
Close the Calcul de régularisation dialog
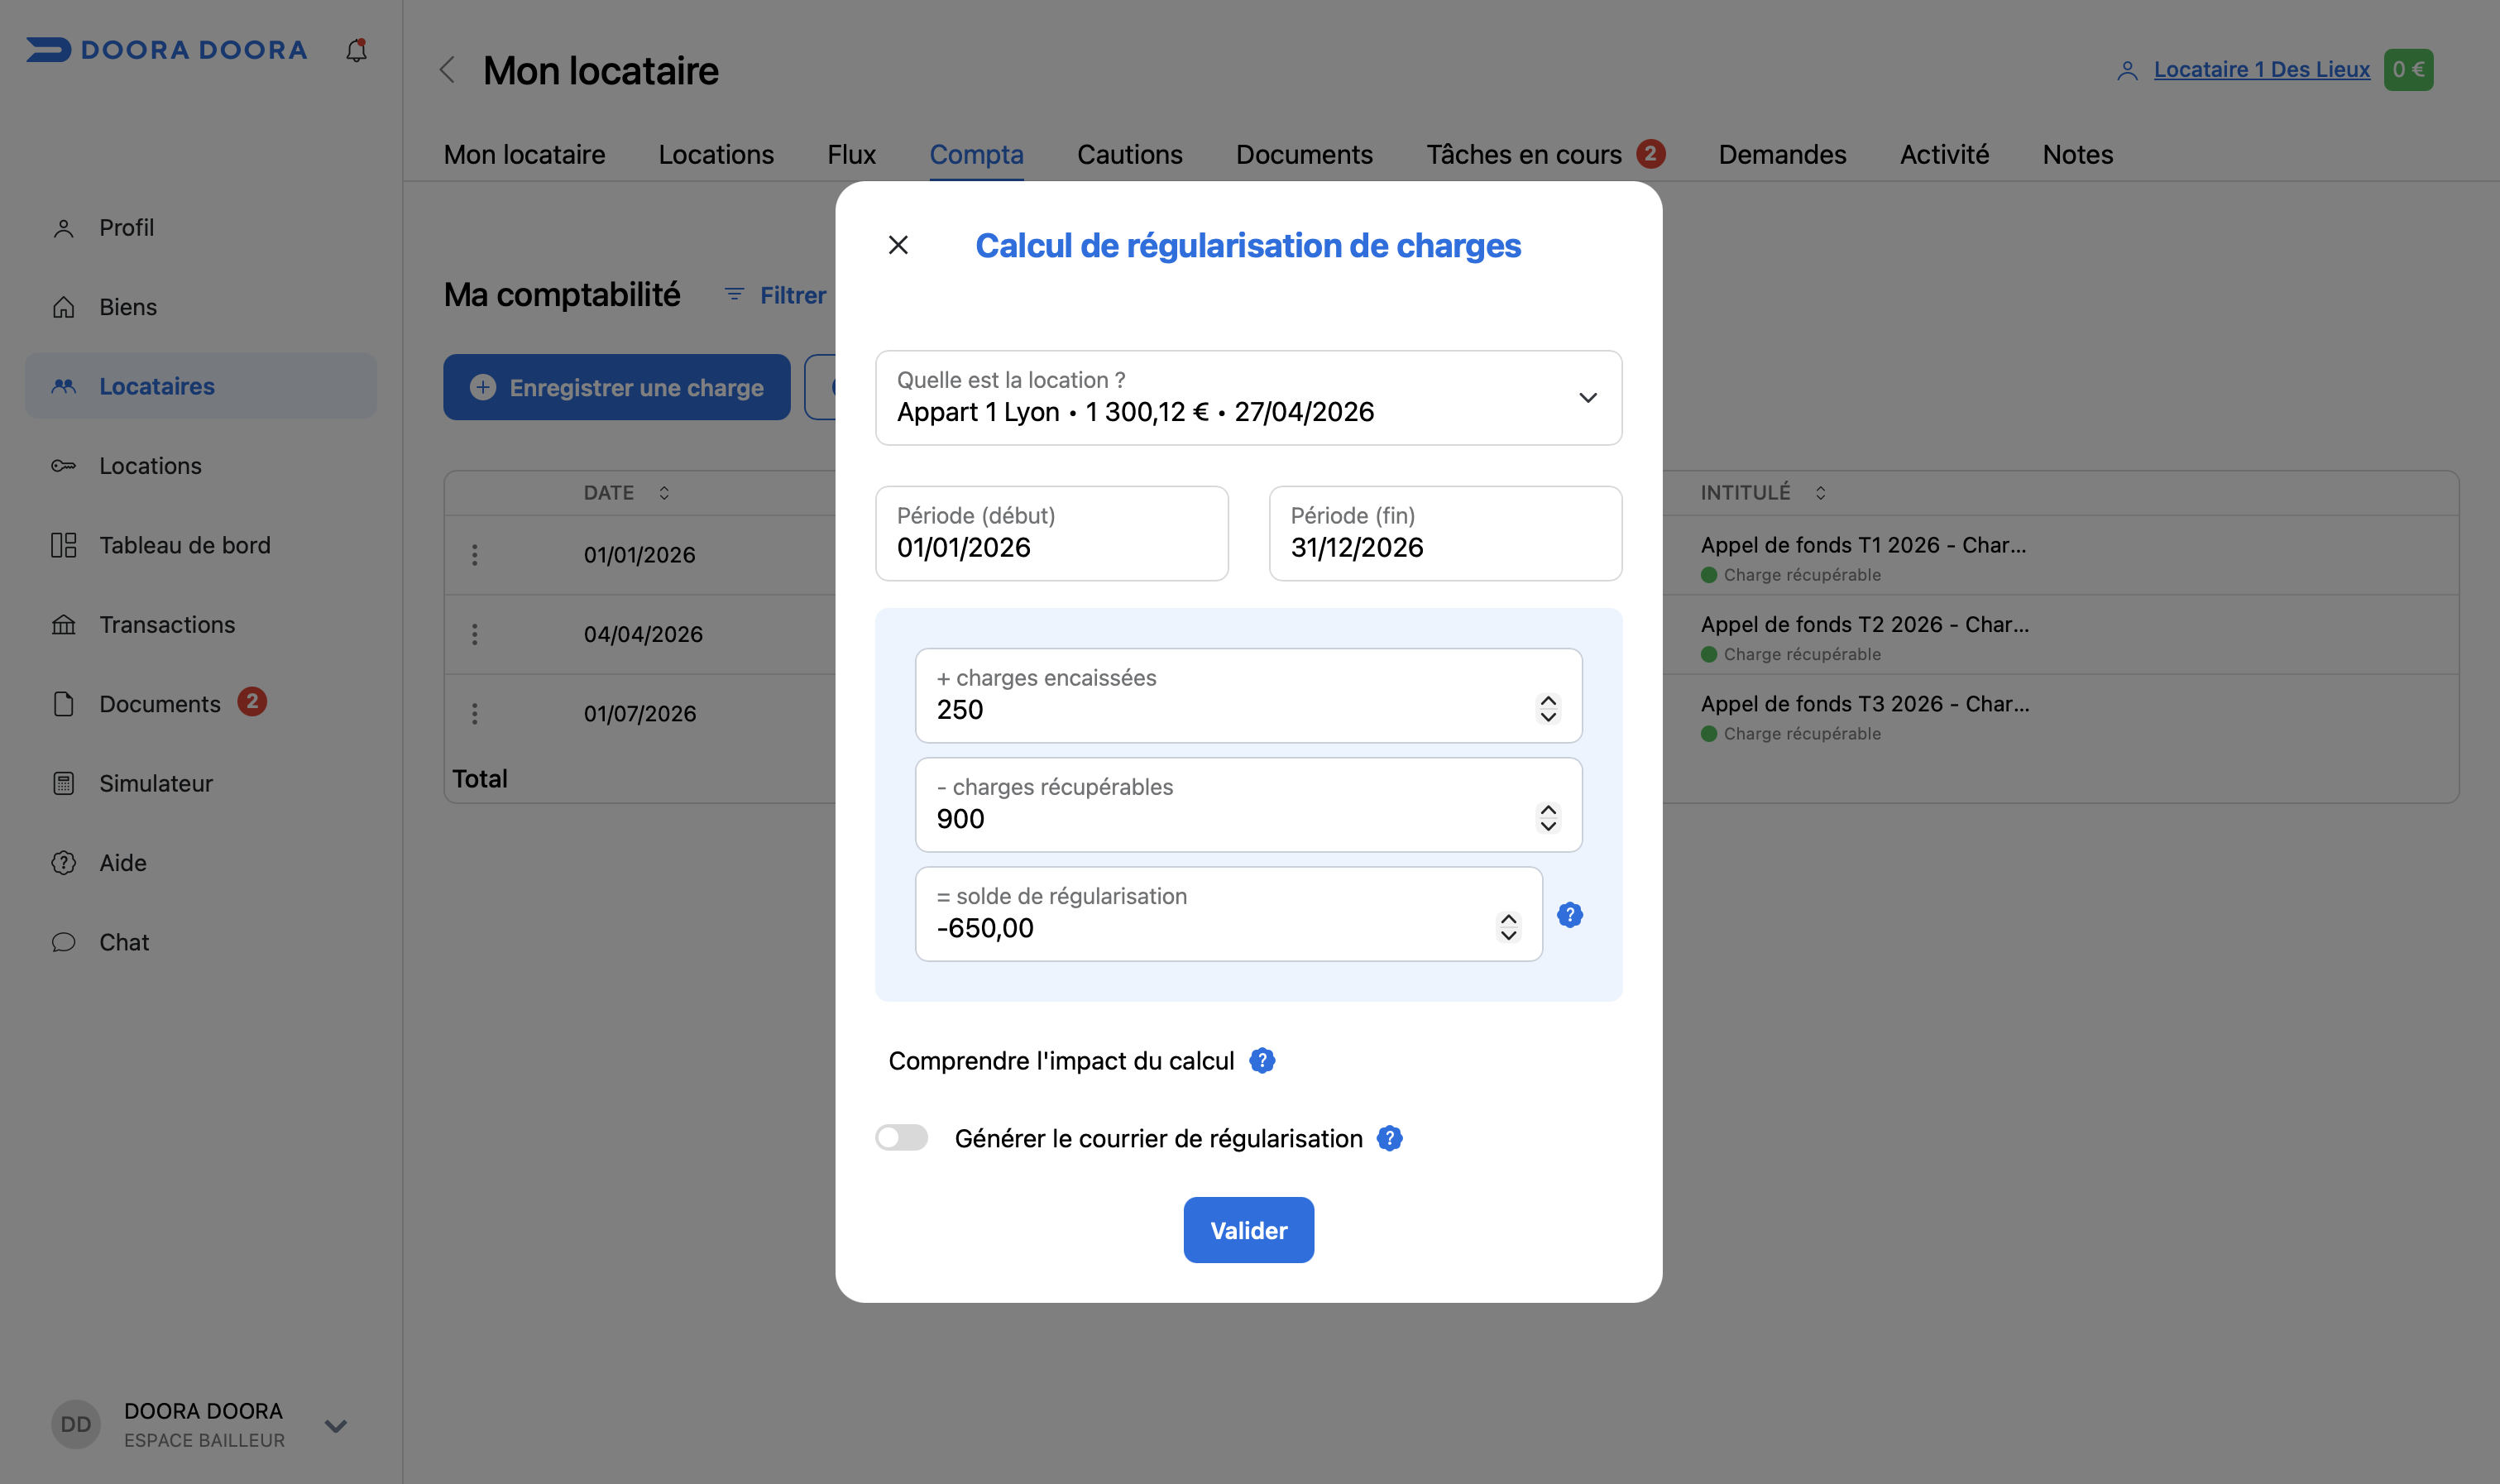[898, 245]
